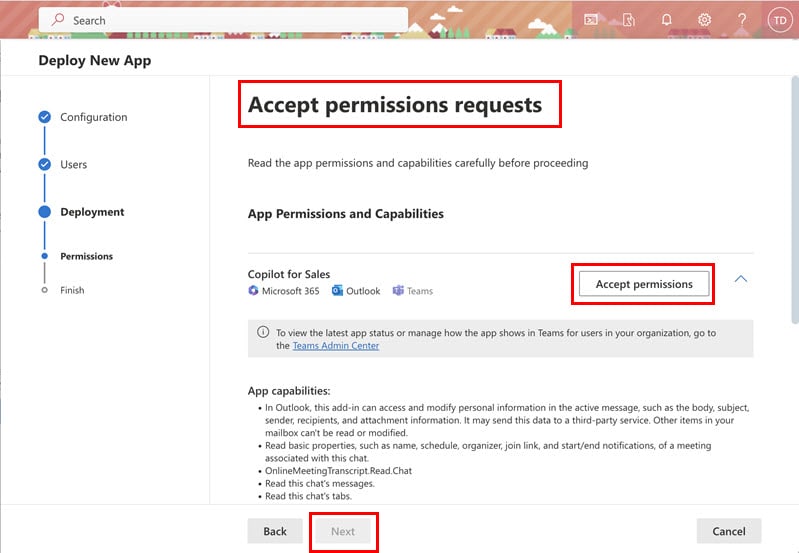Click the 'App capabilities:' heading

coord(289,391)
